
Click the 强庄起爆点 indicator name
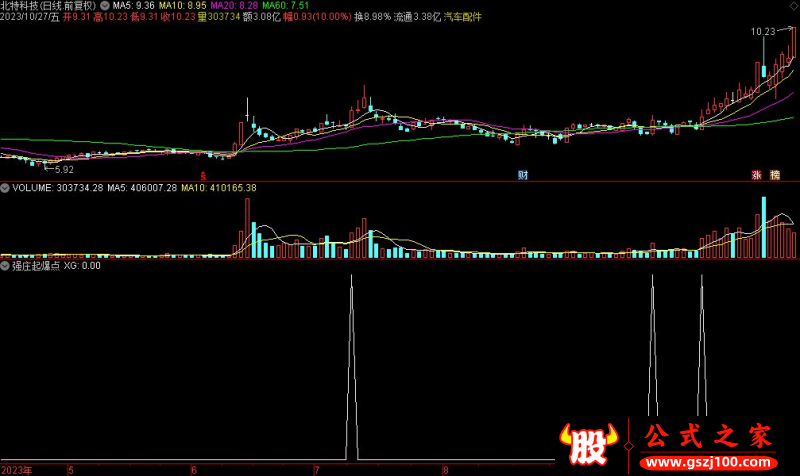[x=36, y=266]
